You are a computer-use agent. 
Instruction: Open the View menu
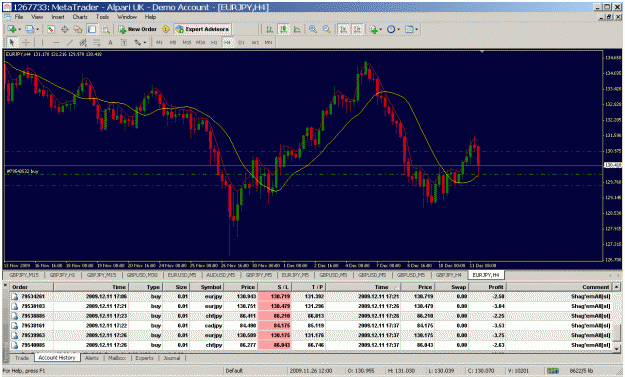click(37, 17)
